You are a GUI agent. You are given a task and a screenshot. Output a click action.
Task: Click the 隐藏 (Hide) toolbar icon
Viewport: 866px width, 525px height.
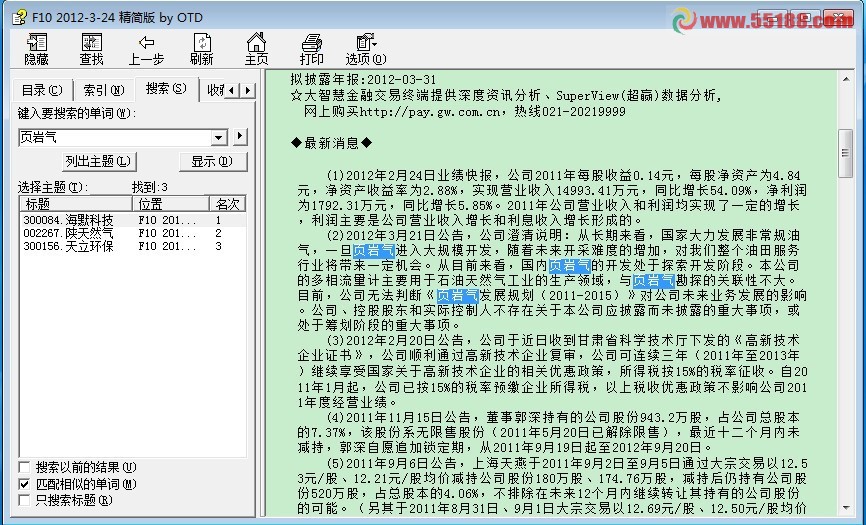[x=36, y=49]
